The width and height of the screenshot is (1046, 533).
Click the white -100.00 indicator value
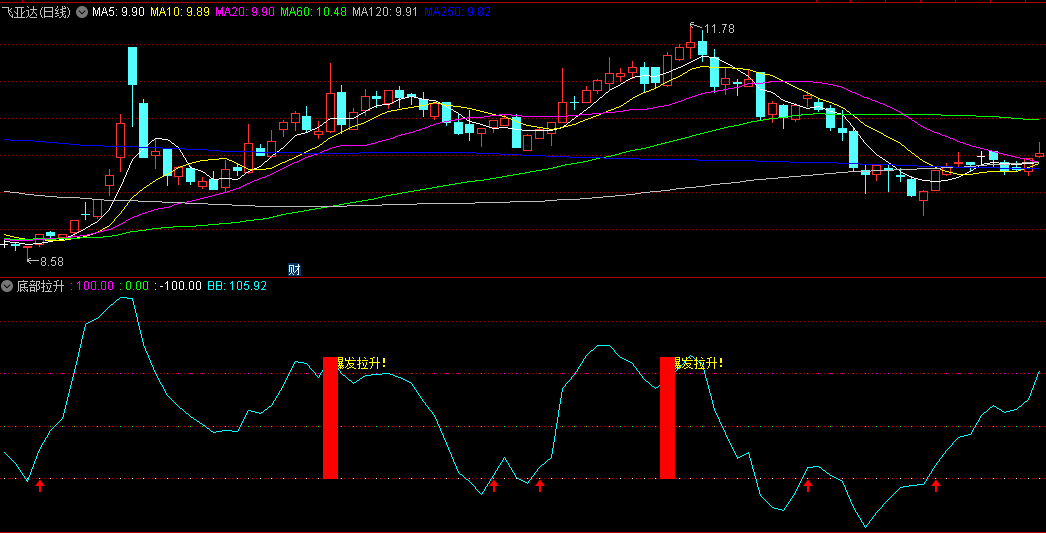point(180,286)
